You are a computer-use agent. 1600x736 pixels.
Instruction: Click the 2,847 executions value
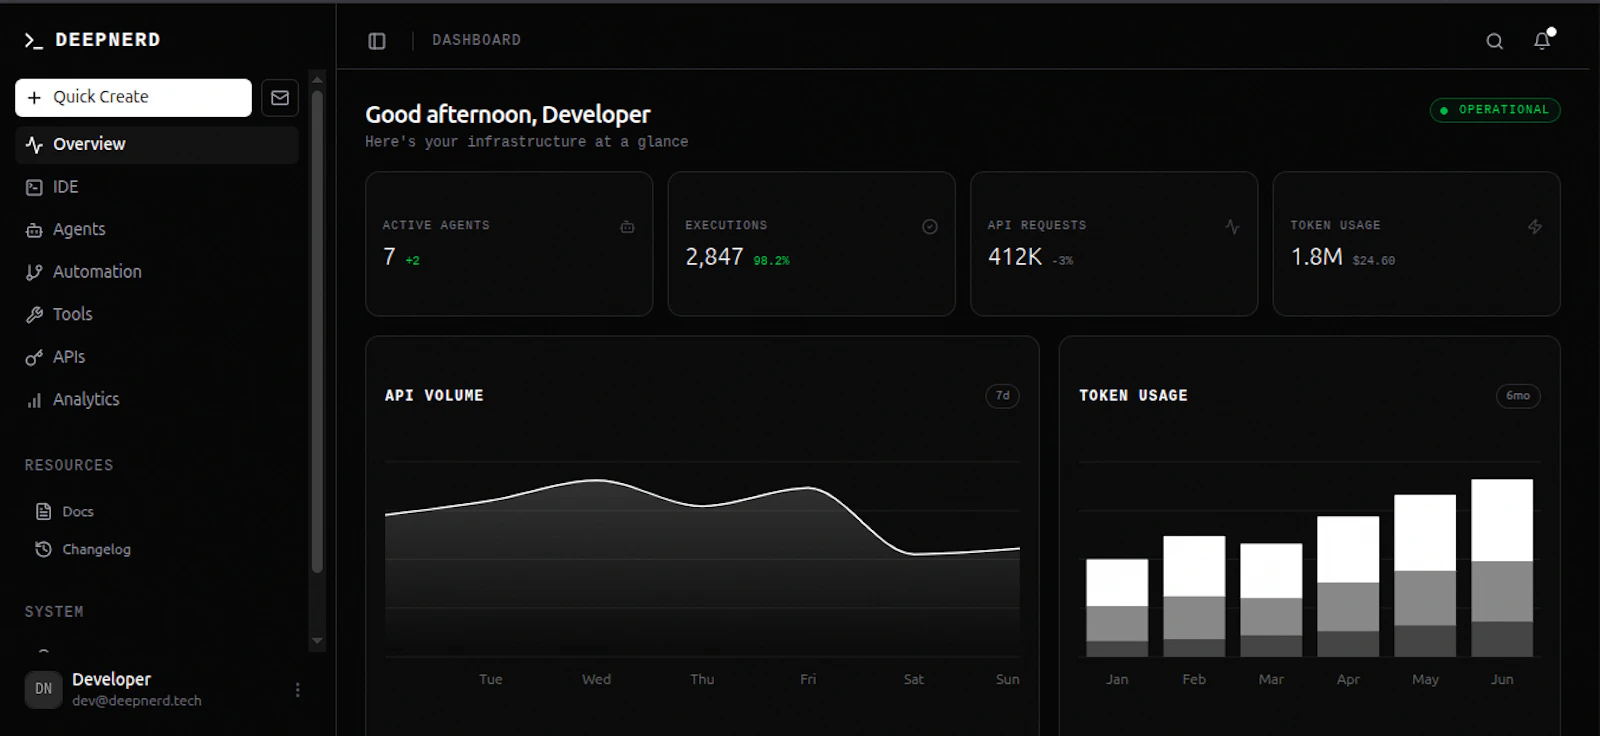(714, 257)
